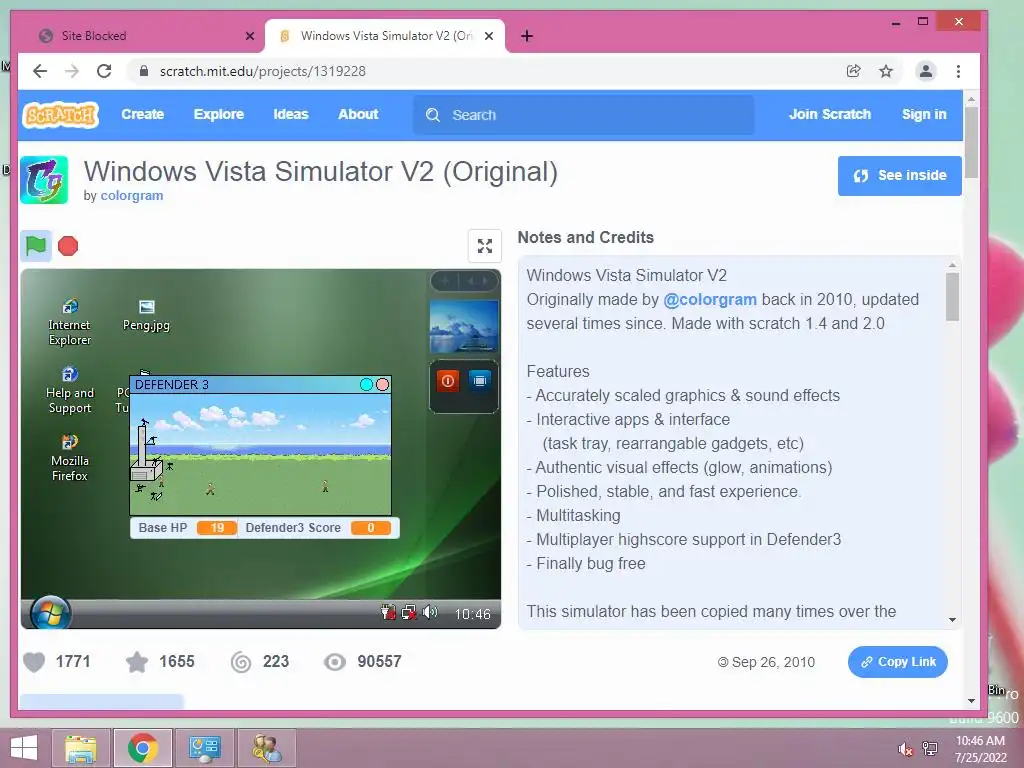Viewport: 1024px width, 768px height.
Task: Click the landscape picture gadget thumbnail
Action: [464, 327]
